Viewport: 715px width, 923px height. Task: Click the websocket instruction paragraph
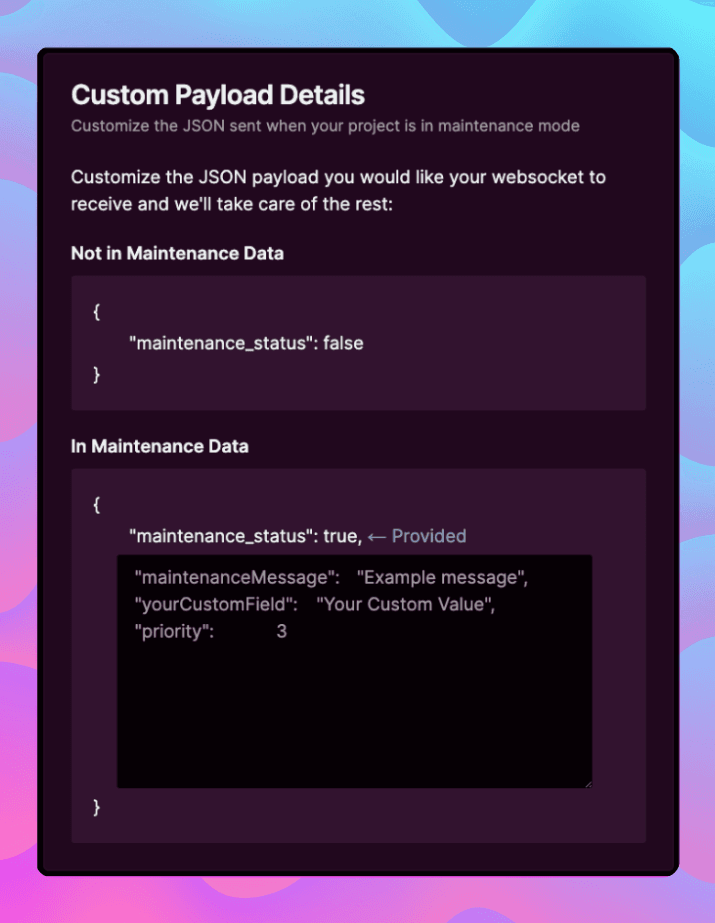tap(337, 190)
